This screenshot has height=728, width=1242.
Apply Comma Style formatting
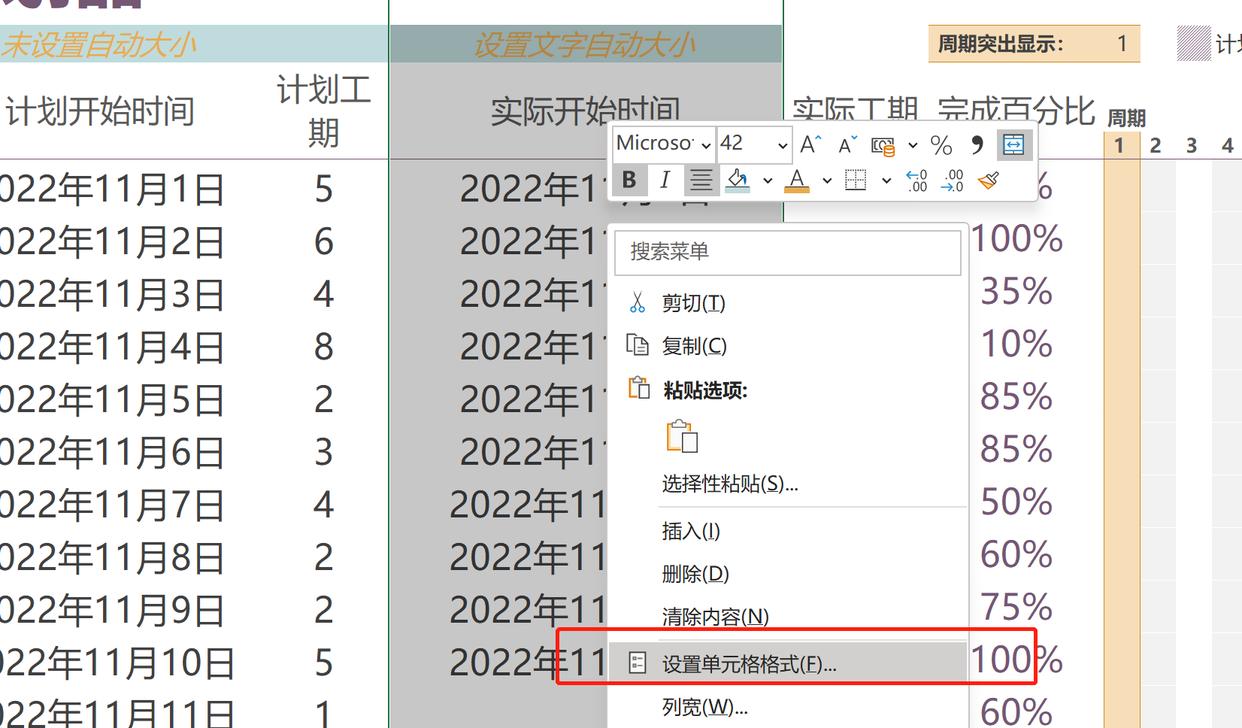click(x=975, y=144)
